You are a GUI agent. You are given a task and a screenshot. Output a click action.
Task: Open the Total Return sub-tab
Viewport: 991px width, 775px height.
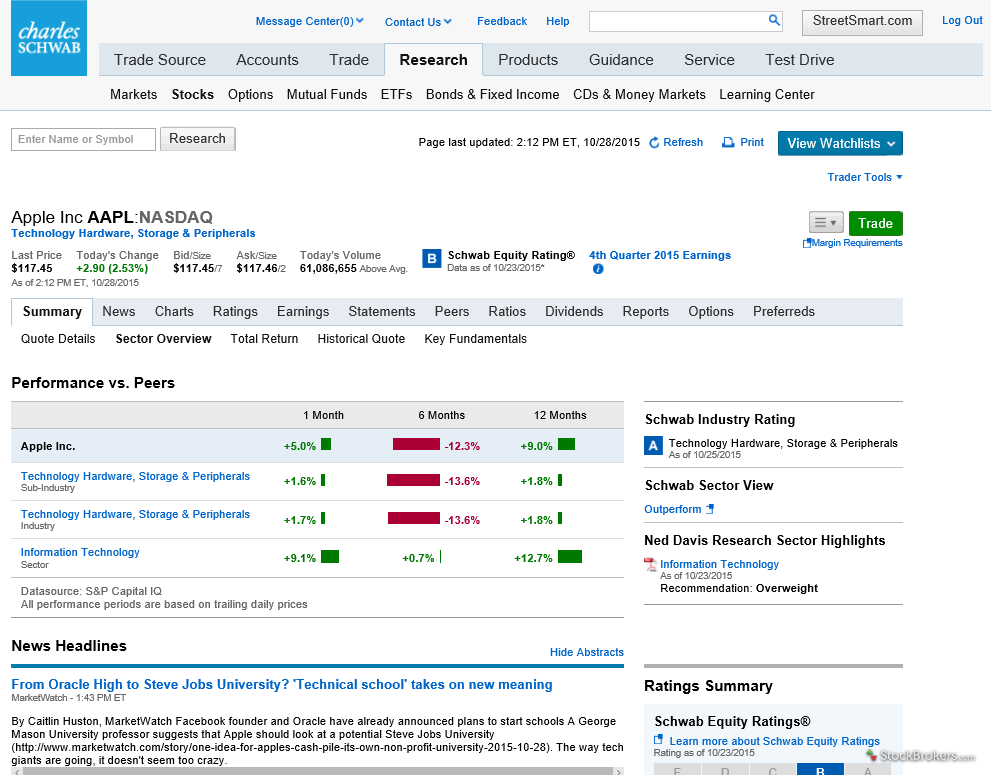(264, 339)
